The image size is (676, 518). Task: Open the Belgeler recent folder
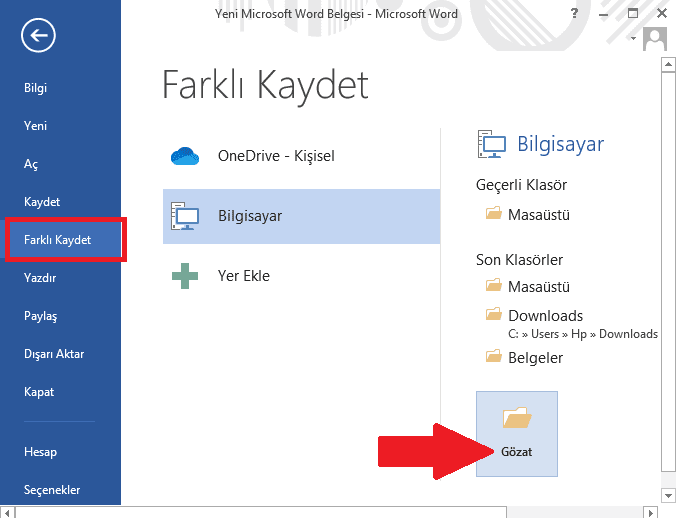pos(524,357)
